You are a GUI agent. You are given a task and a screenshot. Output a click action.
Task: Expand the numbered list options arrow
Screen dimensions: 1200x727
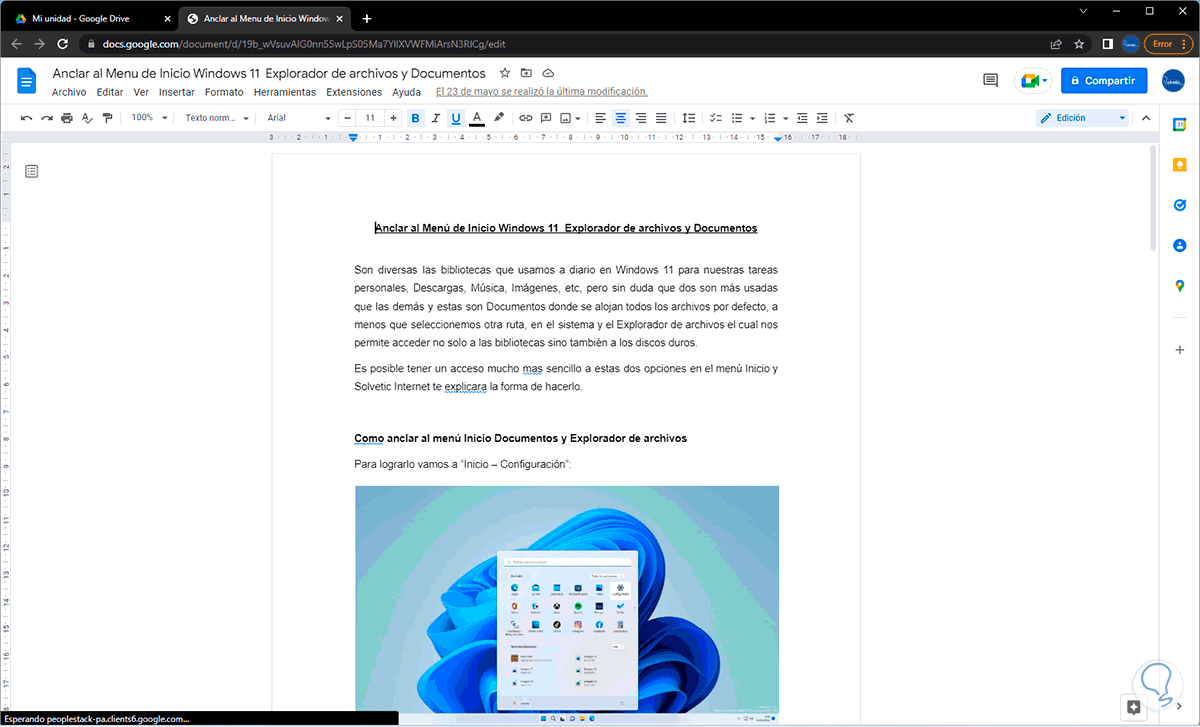point(786,118)
